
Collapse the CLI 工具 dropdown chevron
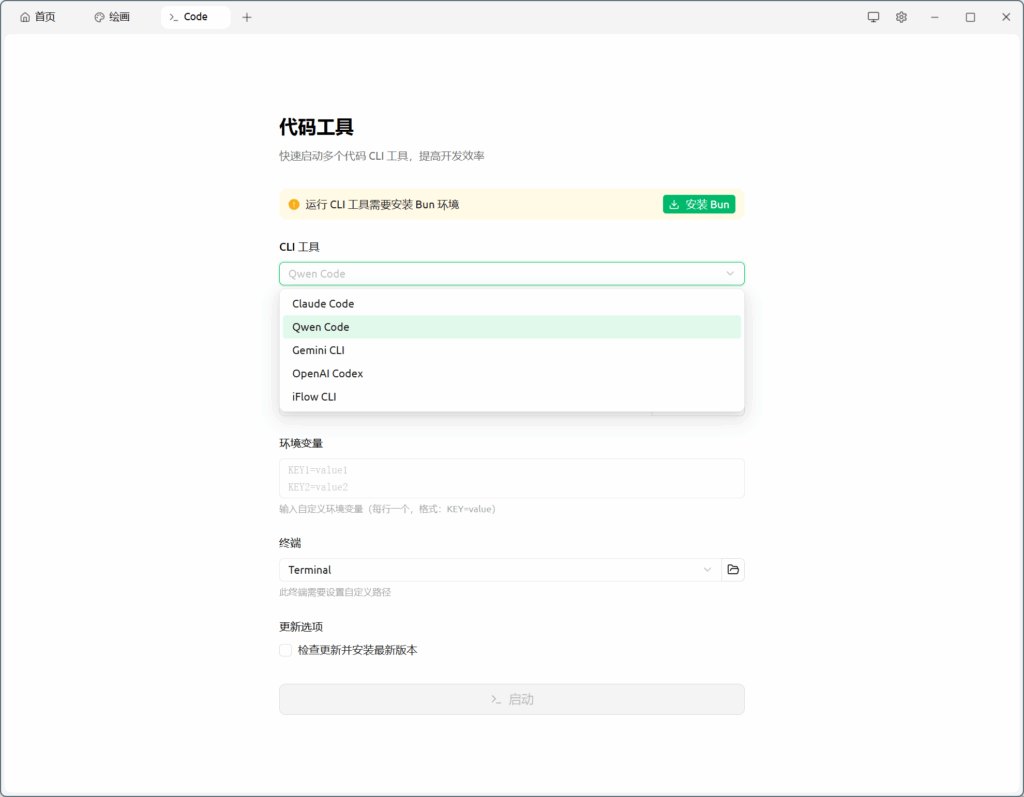click(x=730, y=274)
